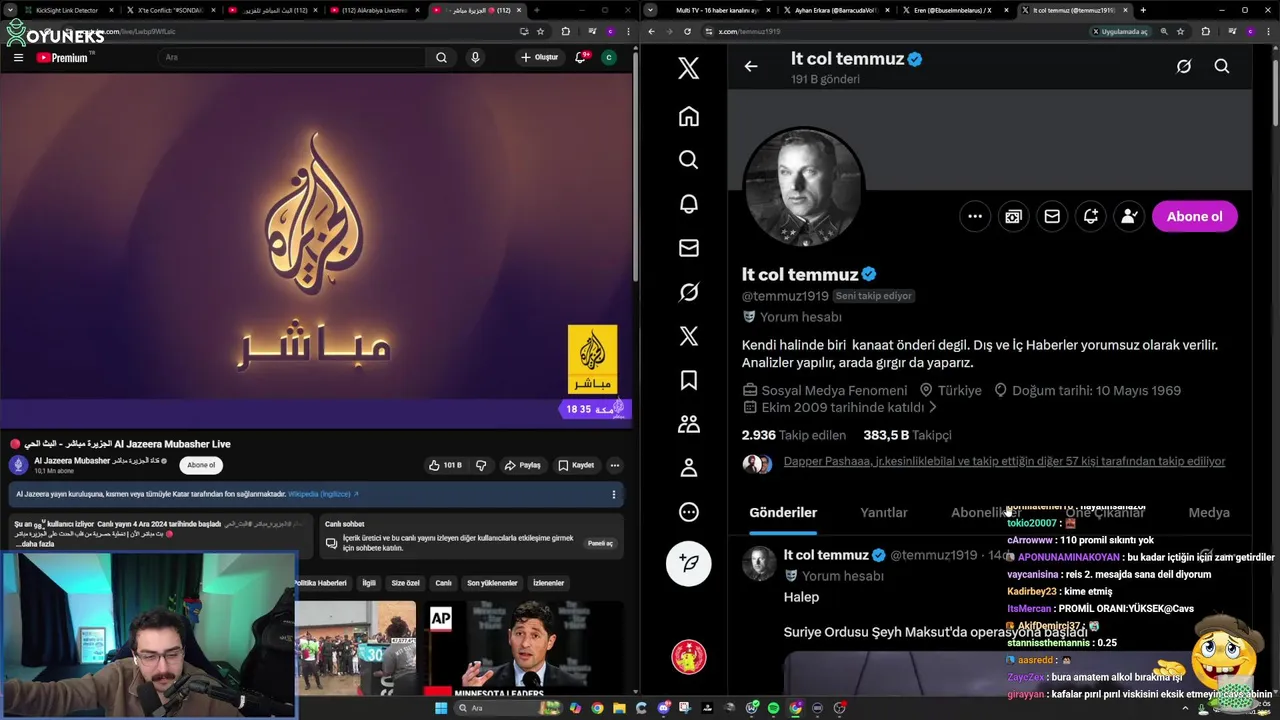The height and width of the screenshot is (720, 1280).
Task: Open More circle icon in X sidebar
Action: click(688, 512)
